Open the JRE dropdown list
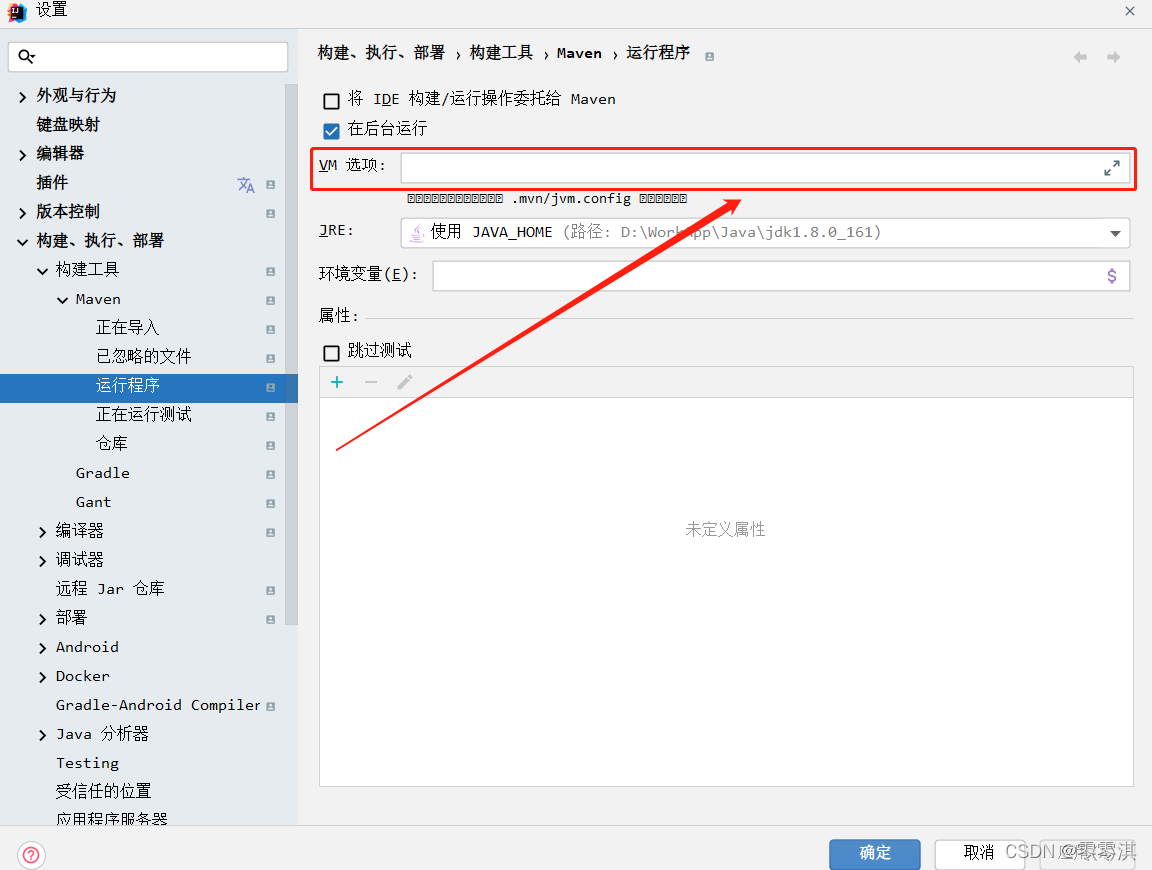 coord(1115,233)
